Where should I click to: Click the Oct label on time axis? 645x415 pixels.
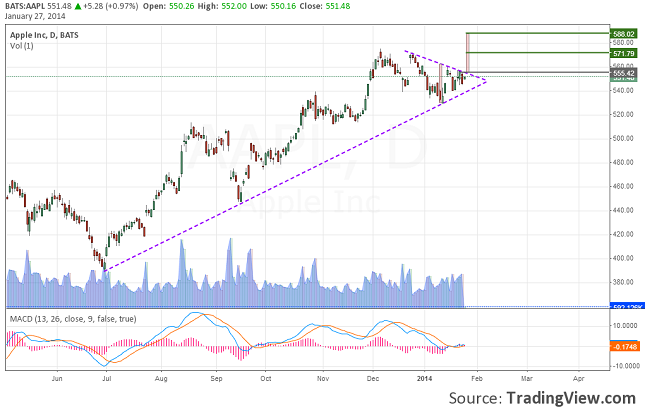(x=266, y=378)
